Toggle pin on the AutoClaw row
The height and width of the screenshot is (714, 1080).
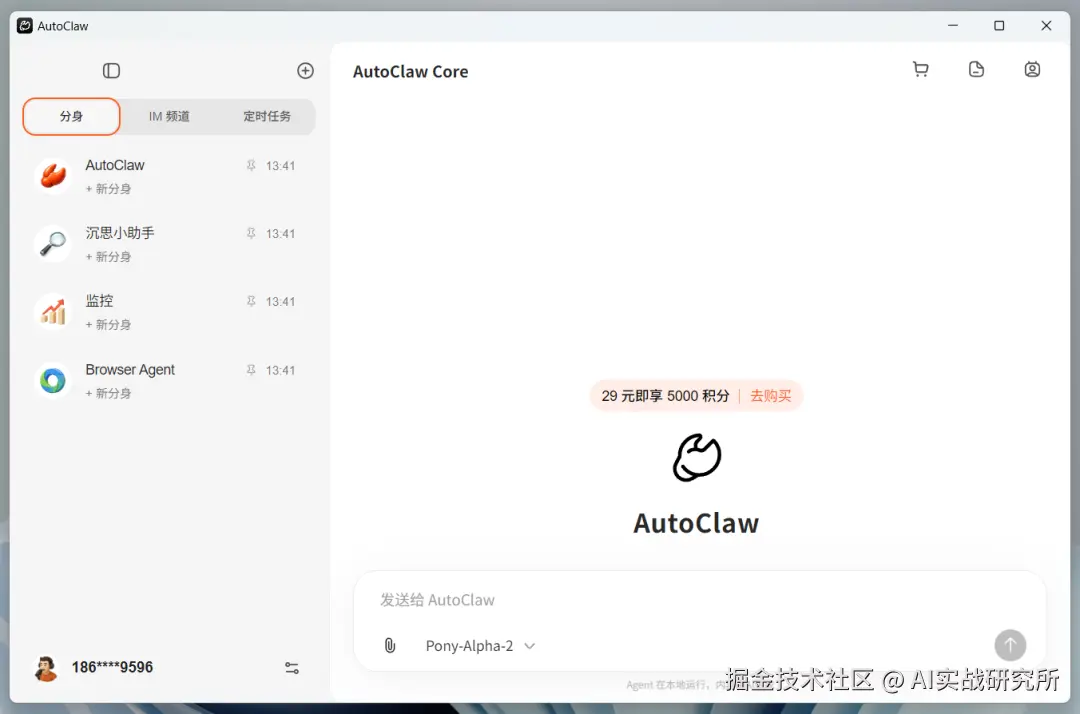[x=251, y=165]
